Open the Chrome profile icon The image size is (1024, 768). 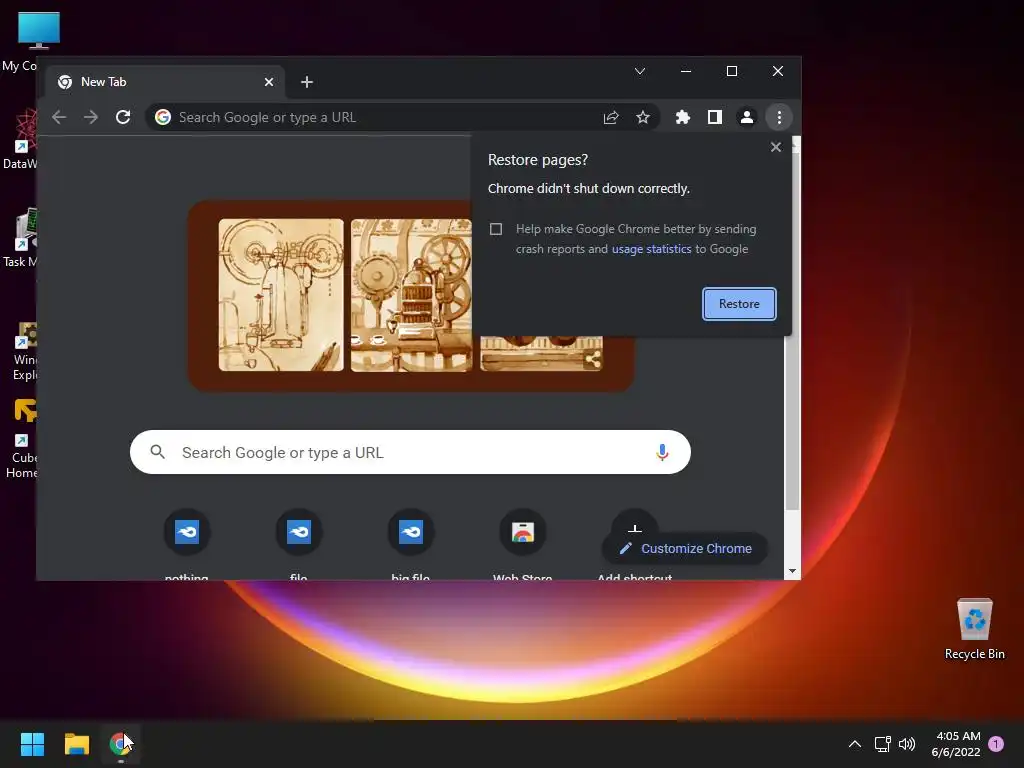click(746, 117)
